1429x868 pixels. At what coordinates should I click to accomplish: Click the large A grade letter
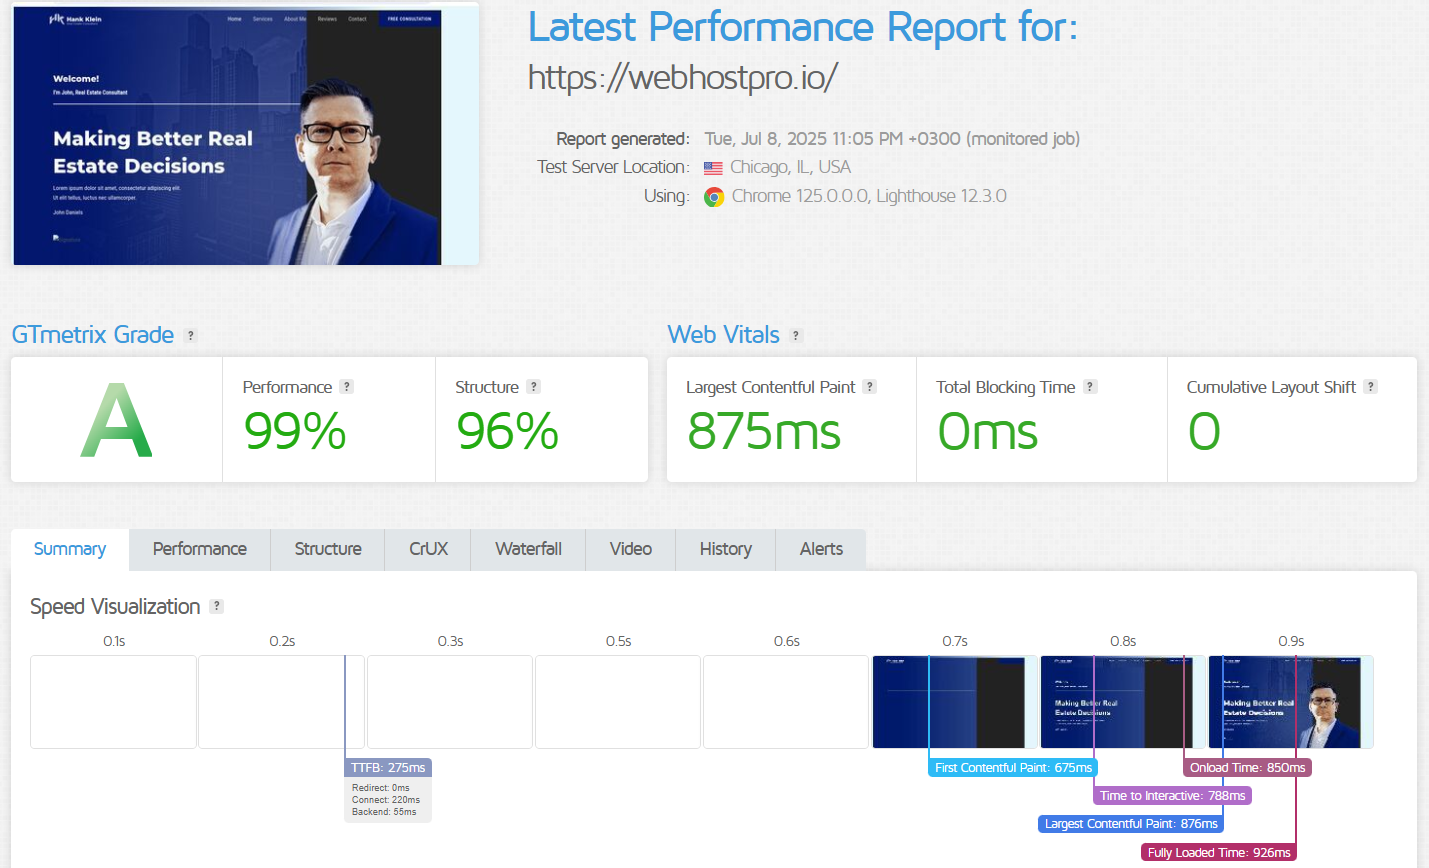(x=116, y=420)
